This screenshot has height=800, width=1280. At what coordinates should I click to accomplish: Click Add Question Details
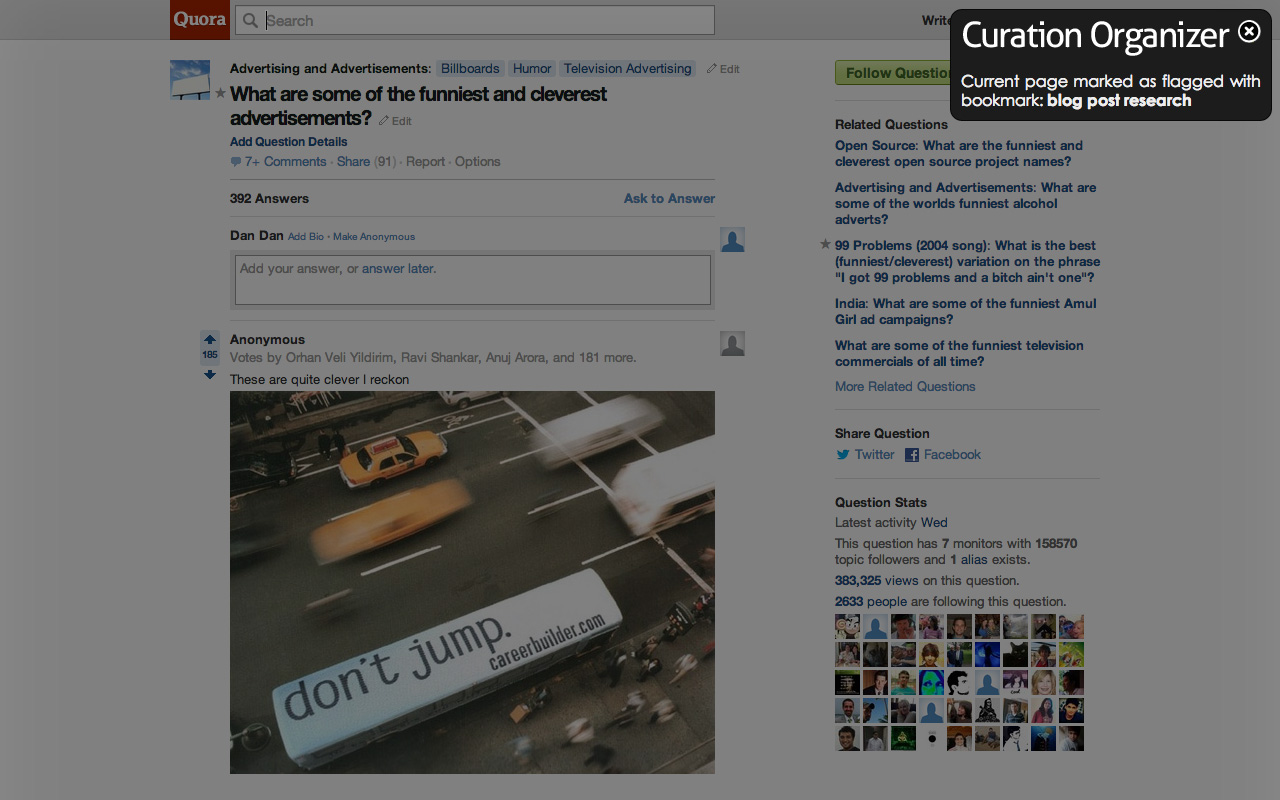[x=288, y=142]
